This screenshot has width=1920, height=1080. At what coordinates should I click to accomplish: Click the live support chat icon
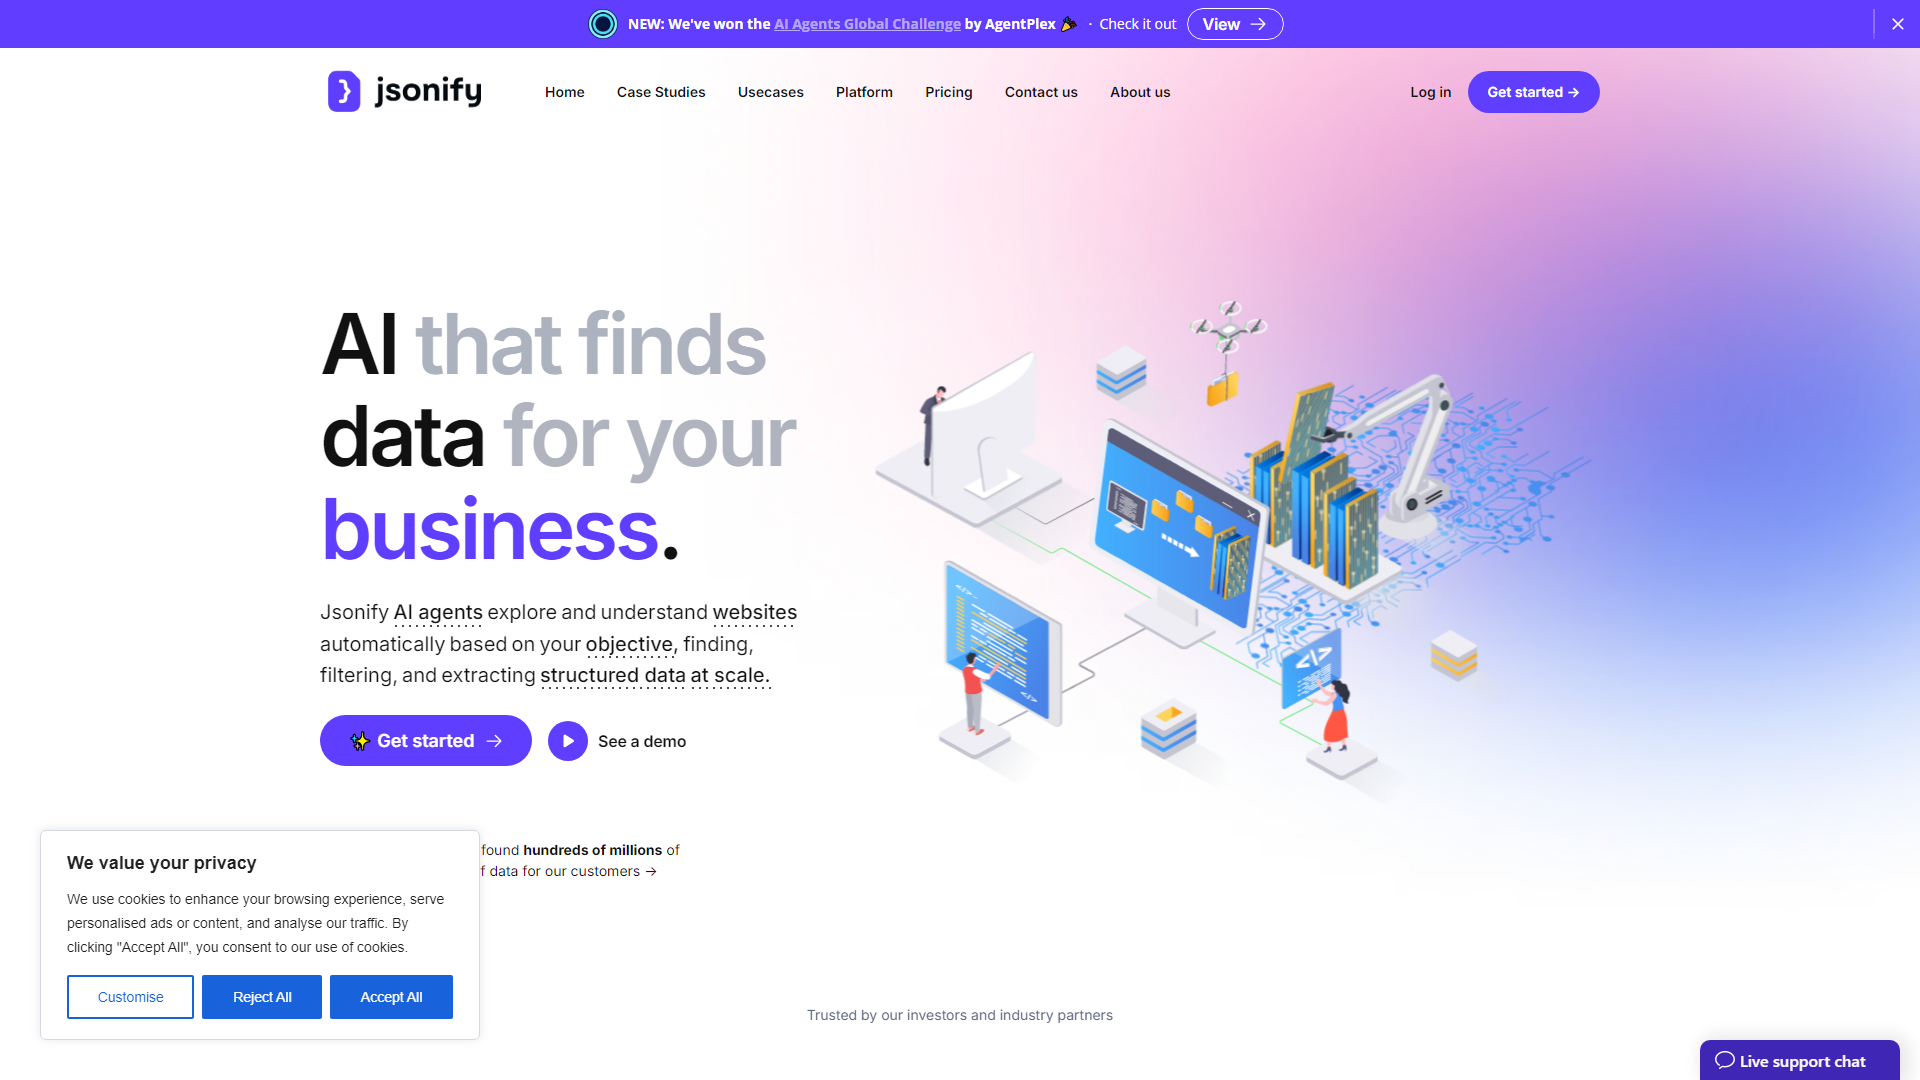(x=1722, y=1062)
